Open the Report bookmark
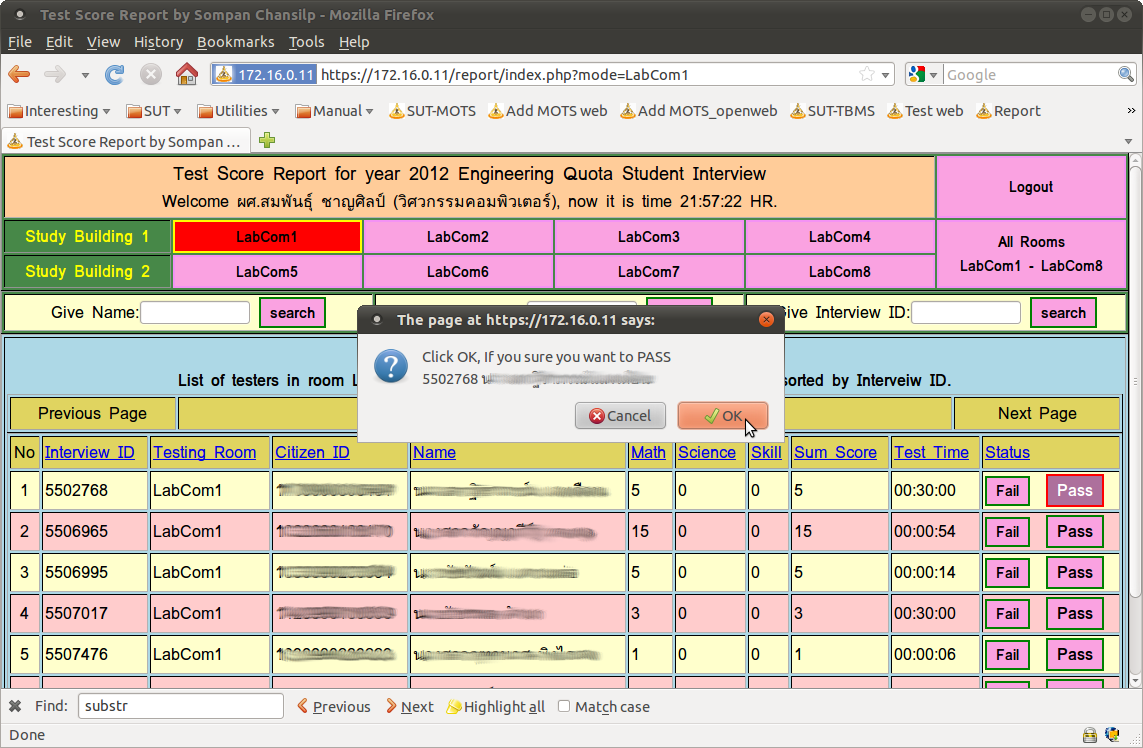The height and width of the screenshot is (748, 1143). [x=1008, y=111]
